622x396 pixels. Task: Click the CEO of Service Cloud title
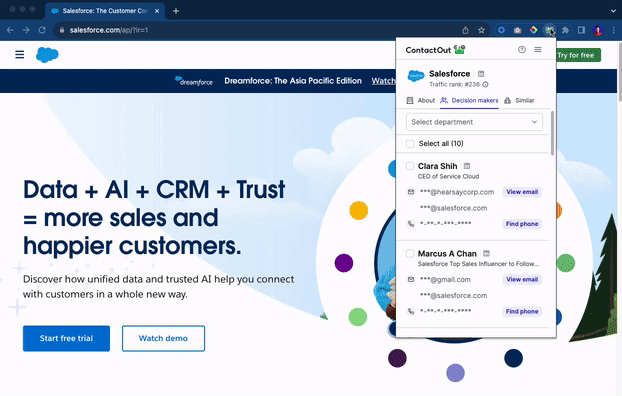(448, 177)
